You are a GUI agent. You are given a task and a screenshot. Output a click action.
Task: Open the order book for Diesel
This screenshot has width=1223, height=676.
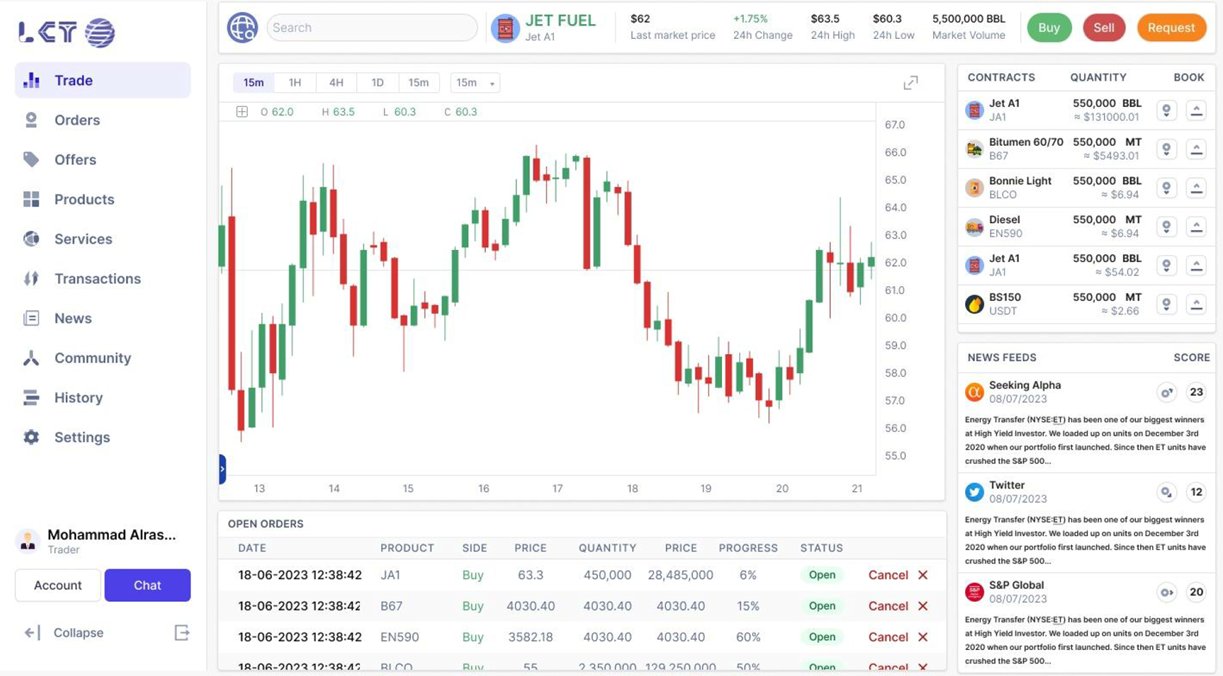1196,227
